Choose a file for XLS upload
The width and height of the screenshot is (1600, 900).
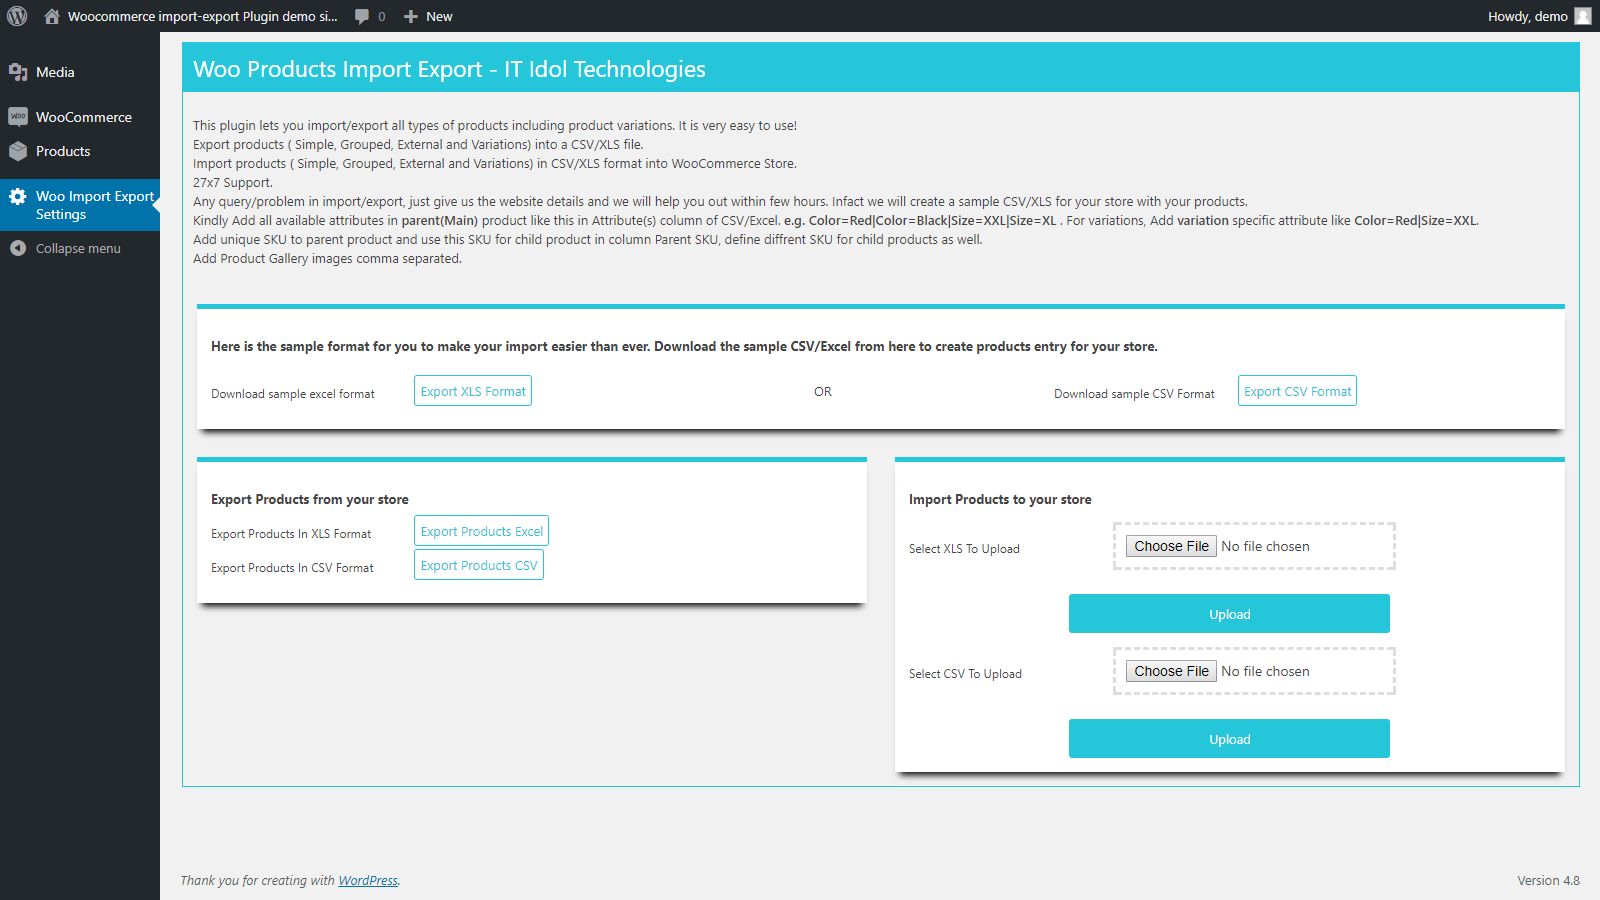1171,546
